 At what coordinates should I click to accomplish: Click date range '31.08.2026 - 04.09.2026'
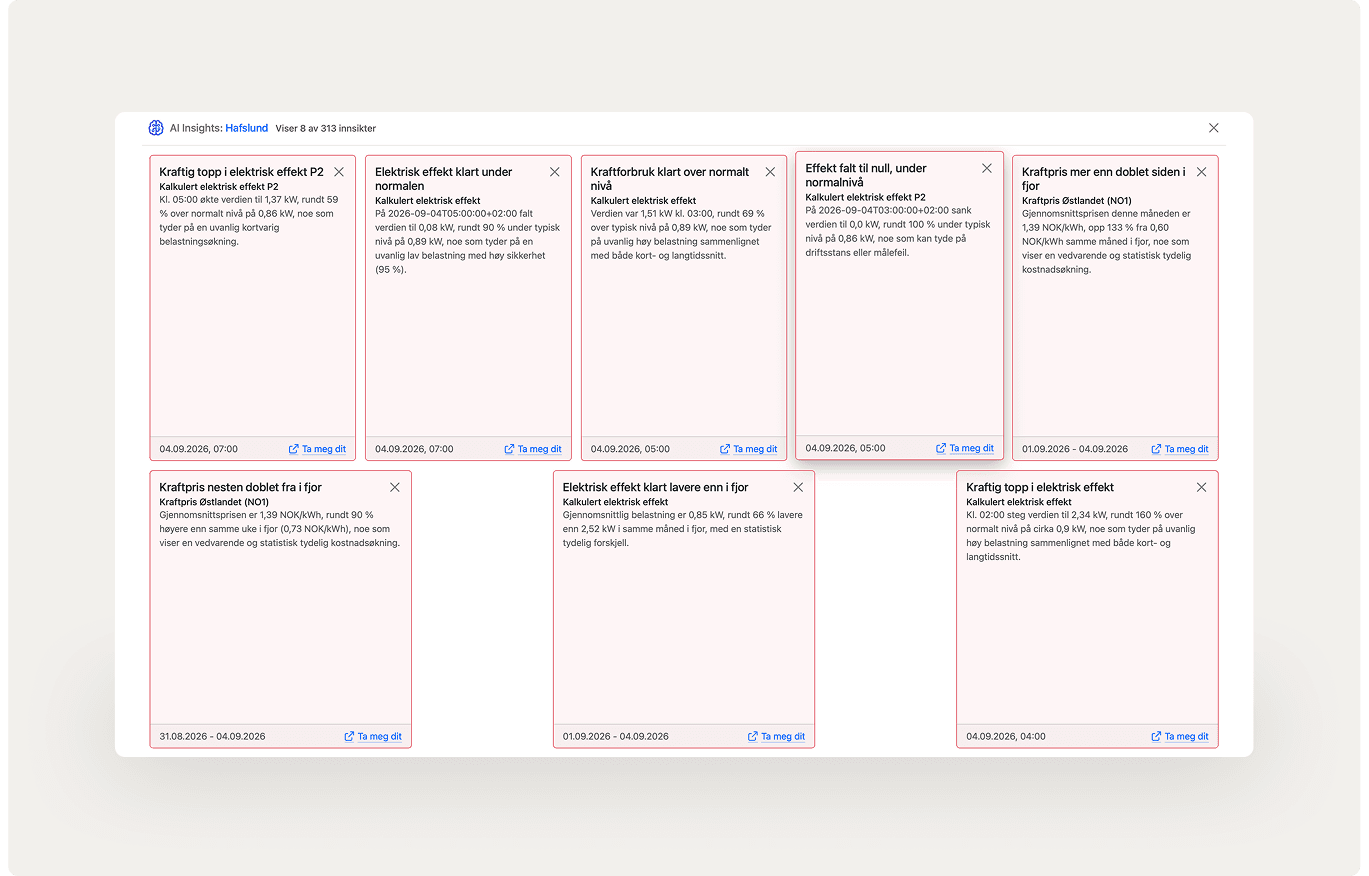tap(212, 736)
